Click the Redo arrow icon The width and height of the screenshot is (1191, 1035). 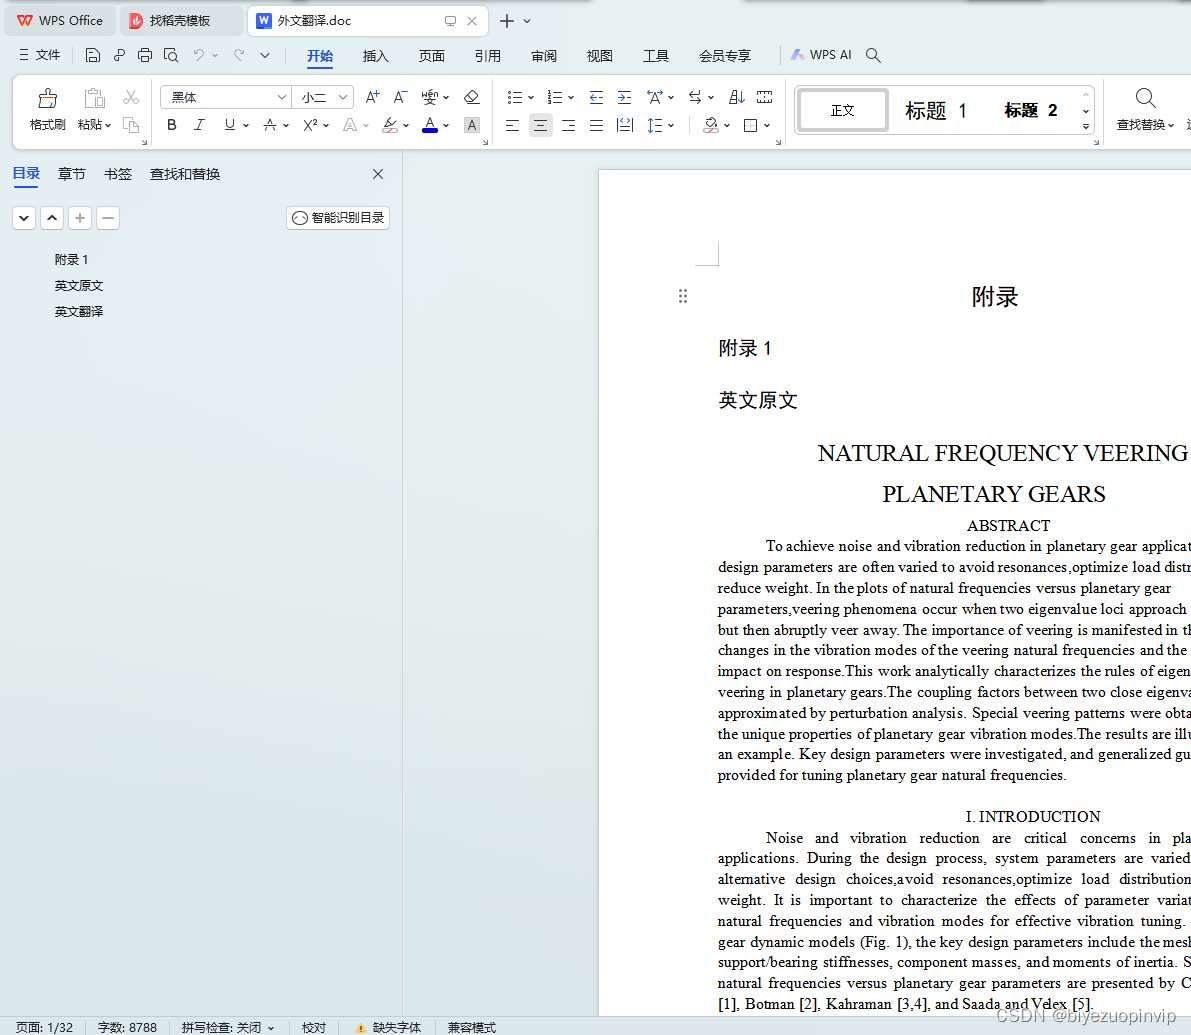[239, 55]
